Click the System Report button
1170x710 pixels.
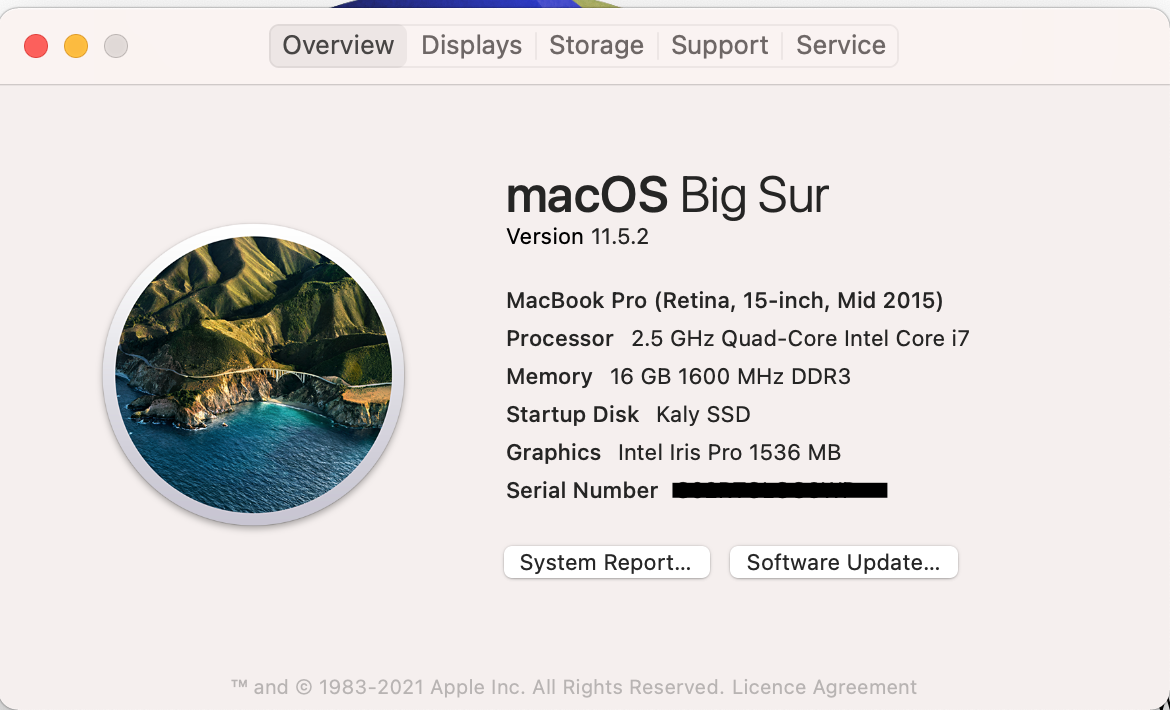(606, 562)
